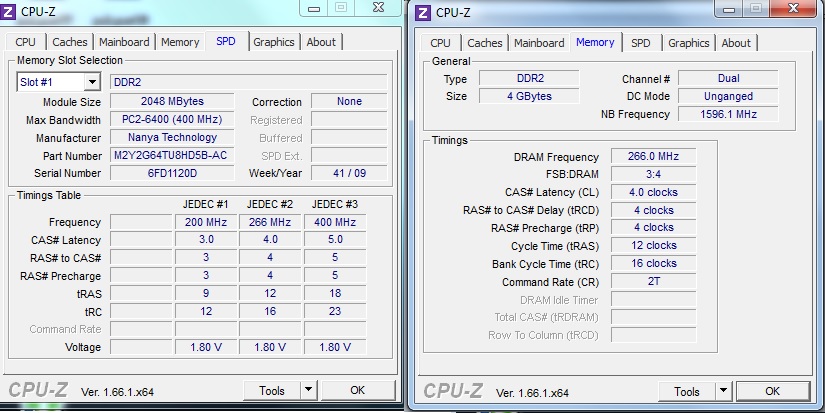Open the Caches tab in the left CPU-Z window

69,42
